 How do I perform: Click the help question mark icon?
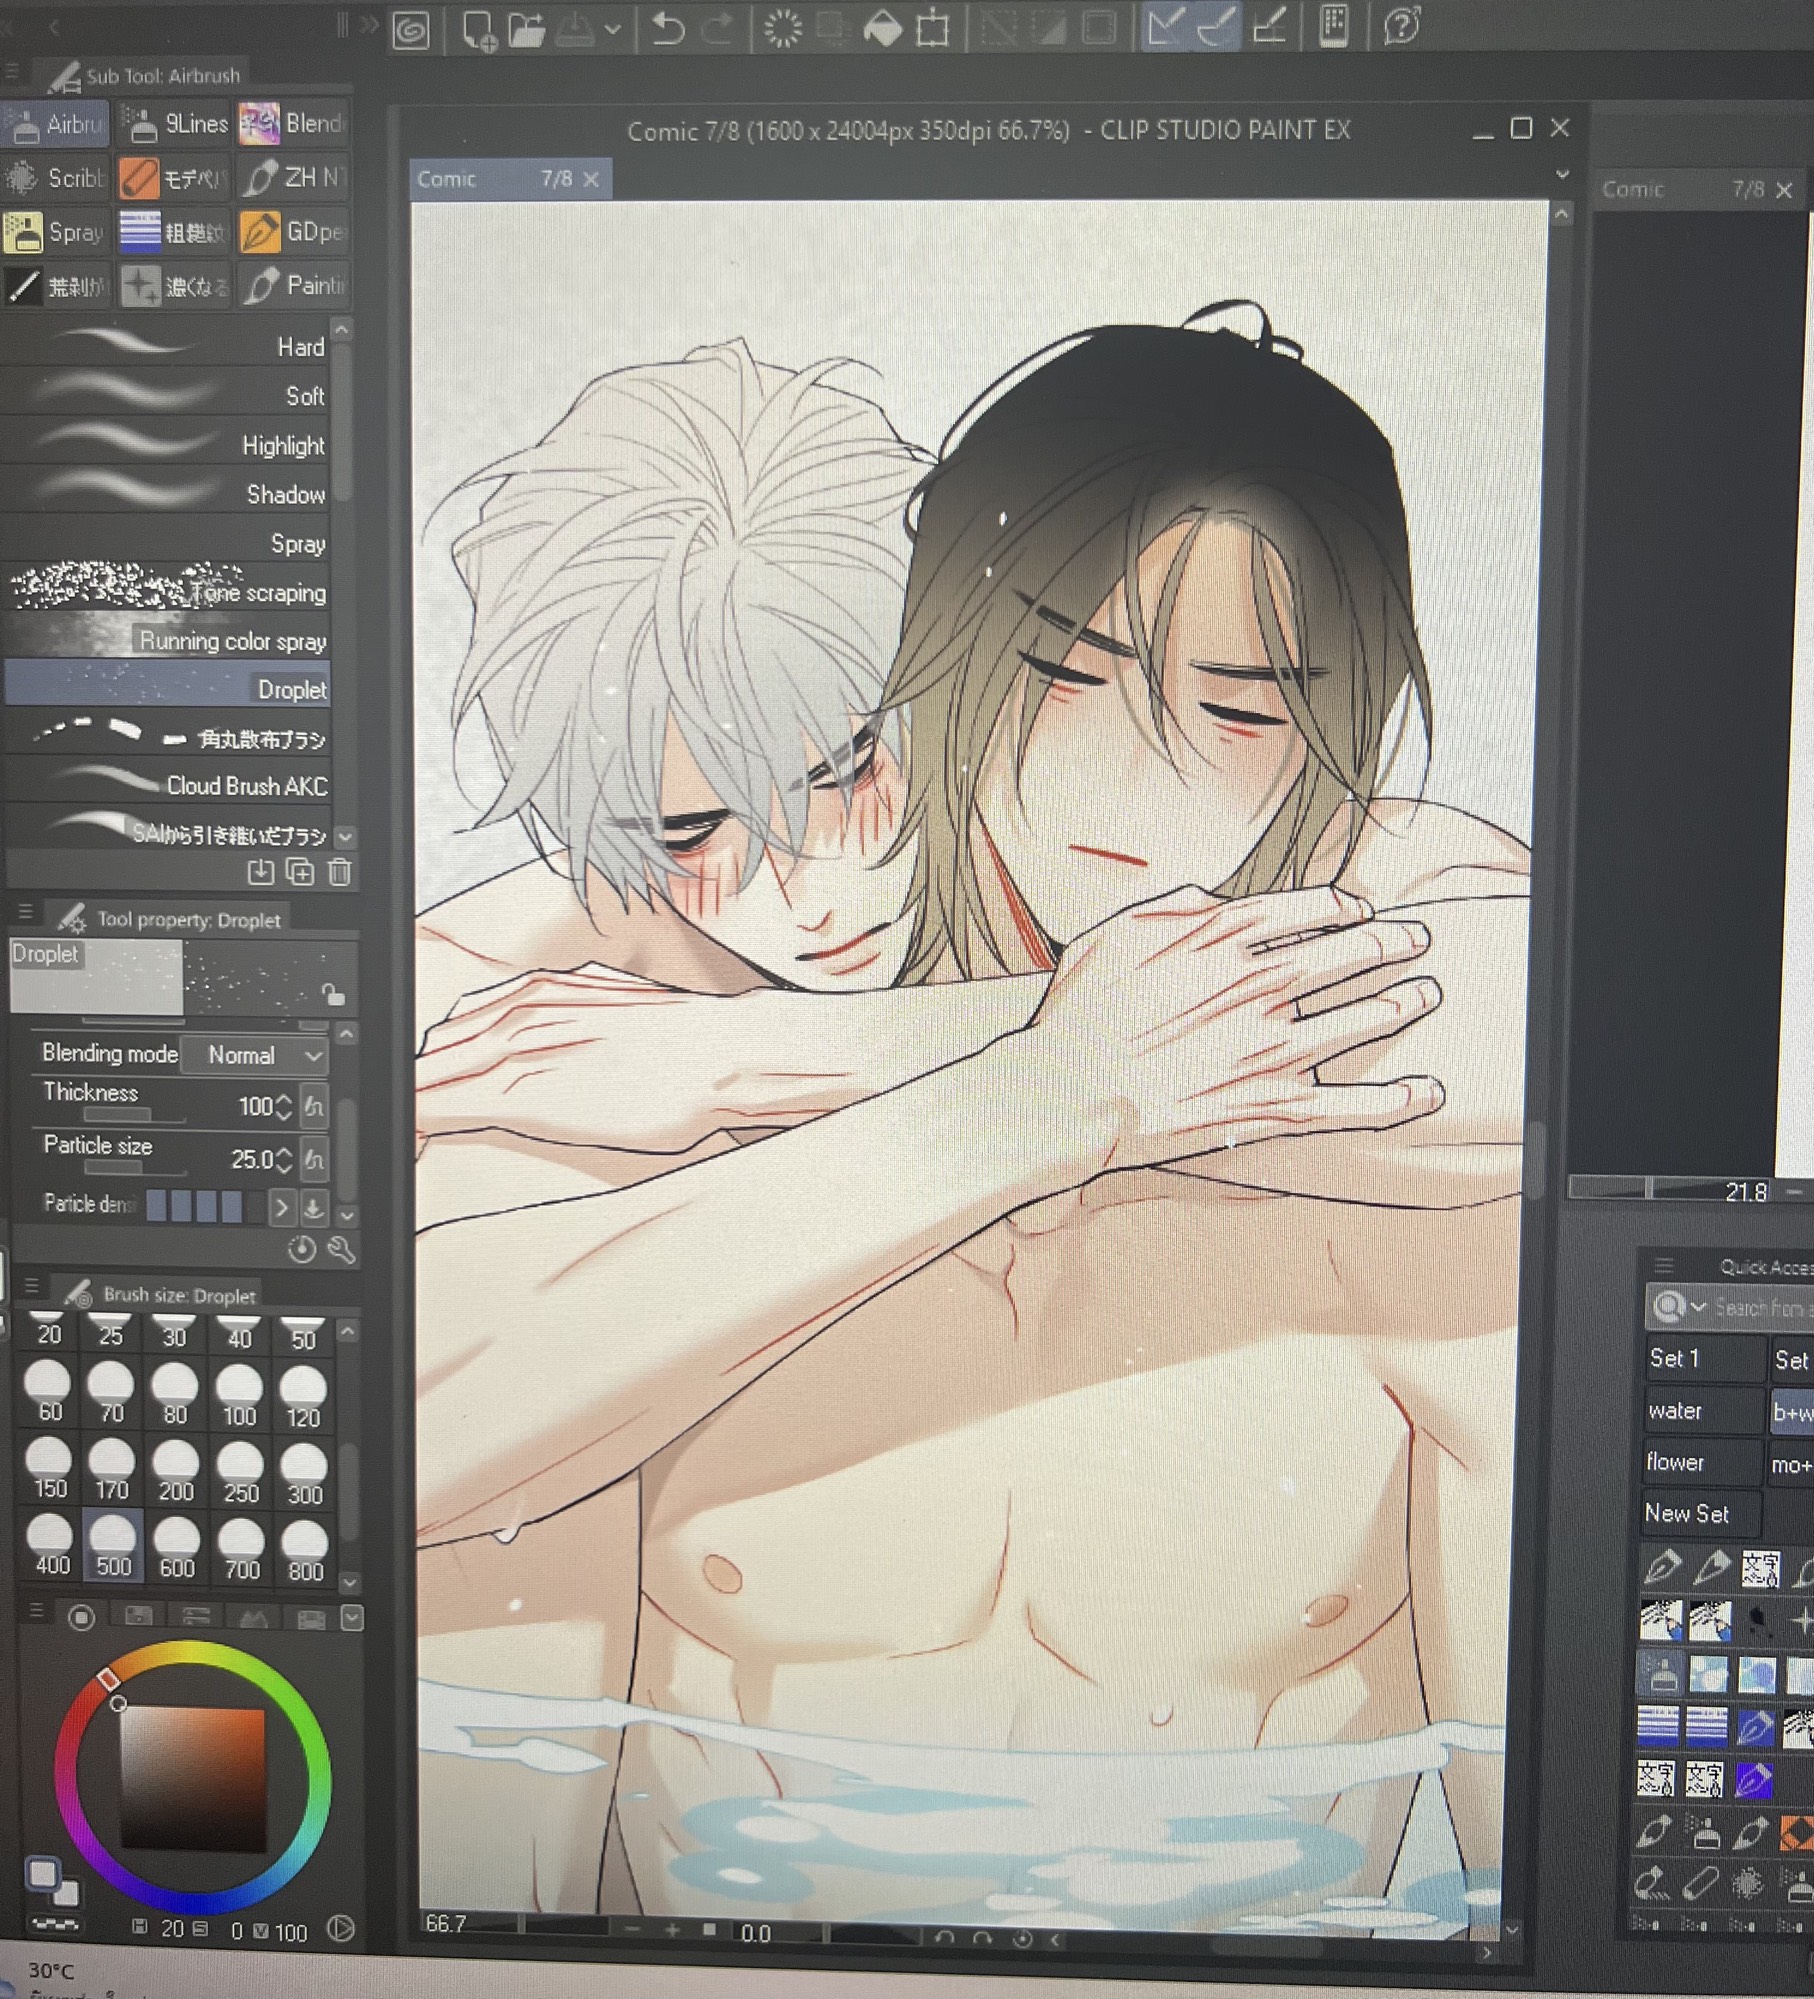coord(1402,27)
